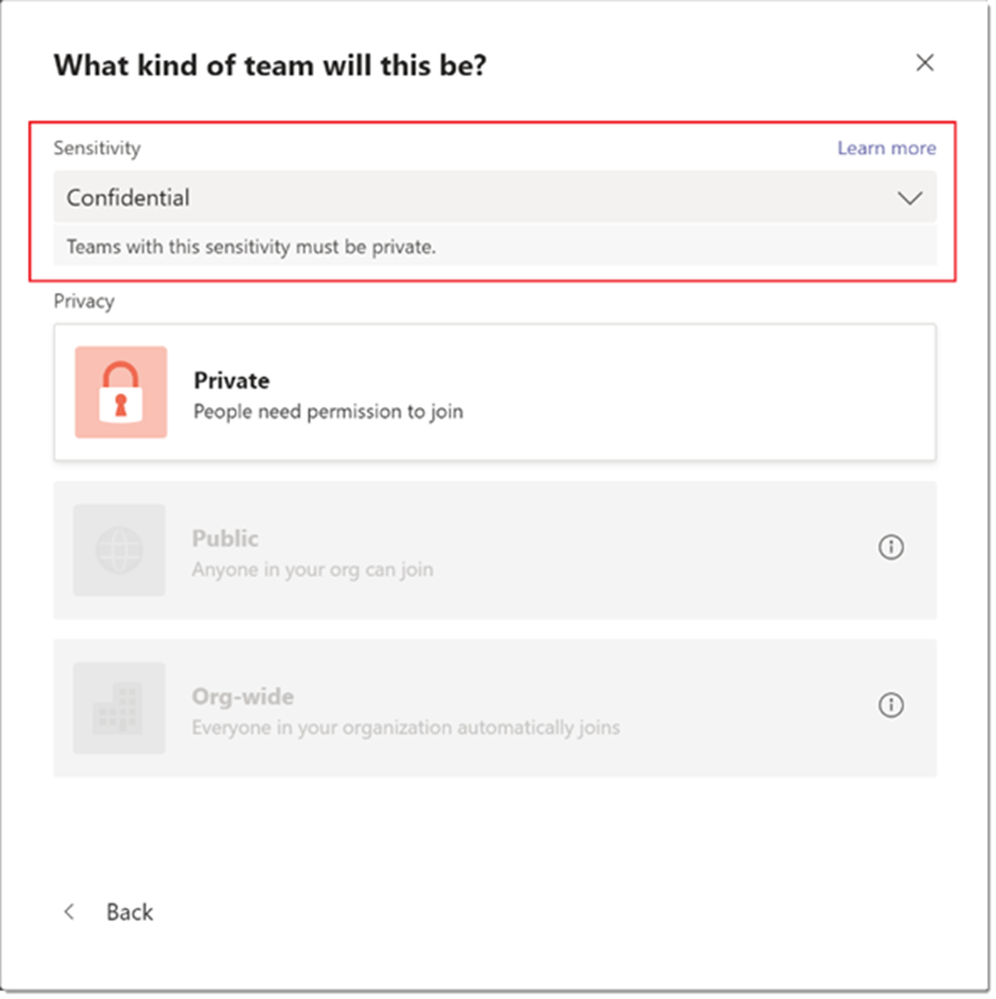
Task: Open the info icon beside Org-wide option
Action: point(893,707)
